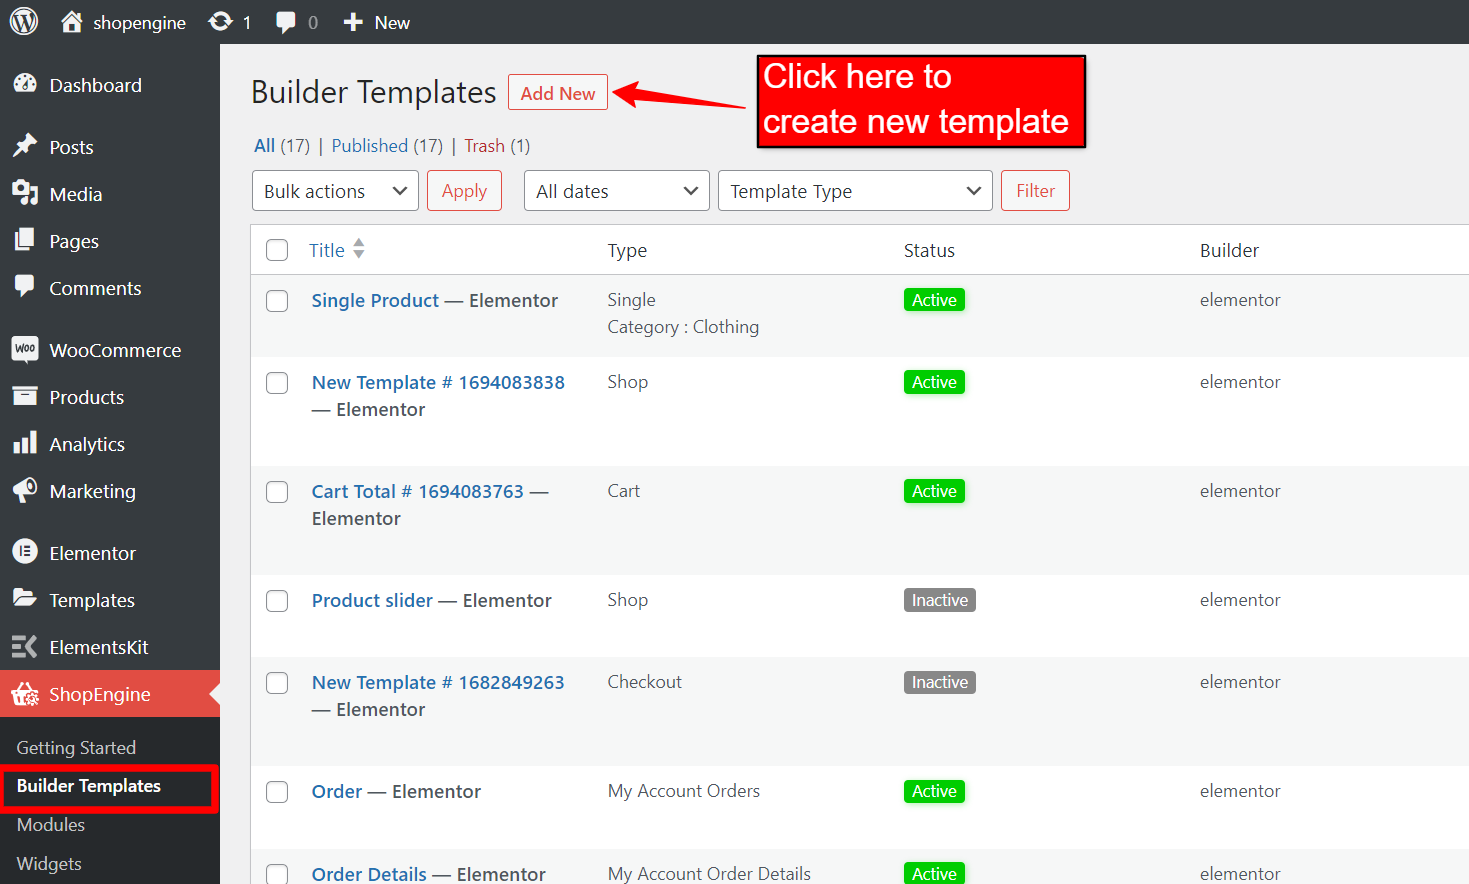Click the 'Checkout' type cell
The height and width of the screenshot is (884, 1469).
[645, 682]
